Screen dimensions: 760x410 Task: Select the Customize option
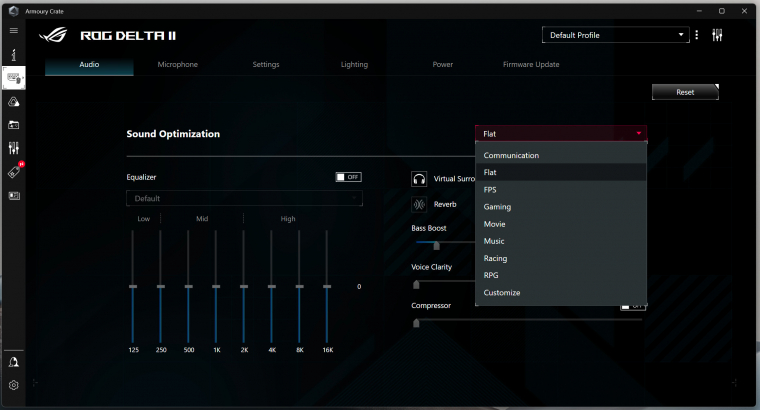click(x=561, y=293)
